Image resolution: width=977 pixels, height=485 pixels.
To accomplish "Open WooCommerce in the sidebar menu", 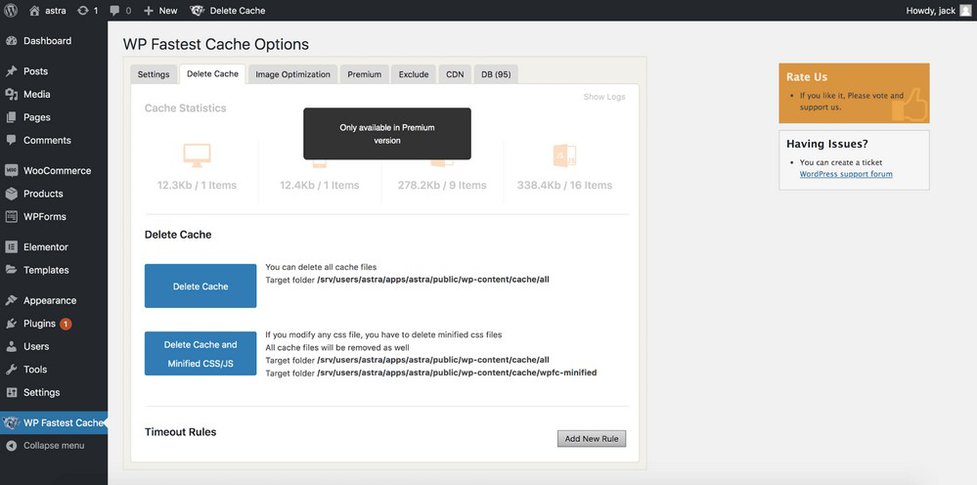I will click(57, 171).
